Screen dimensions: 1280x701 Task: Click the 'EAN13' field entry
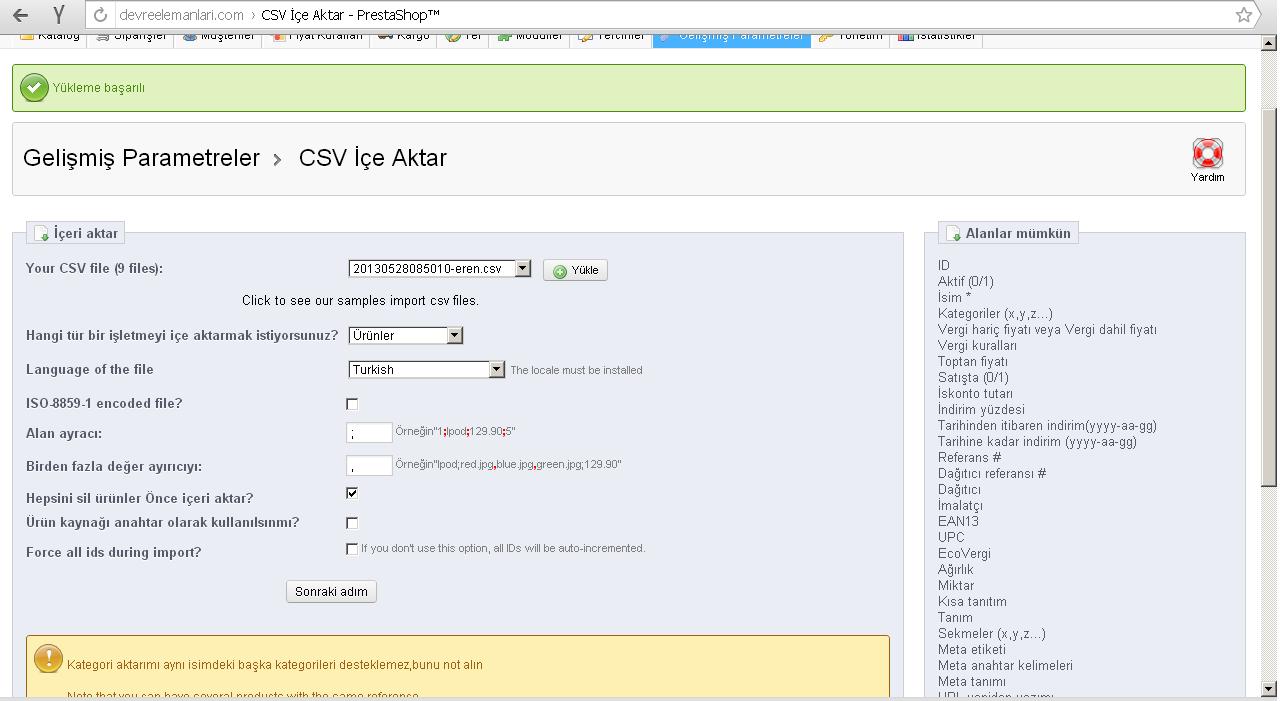coord(958,522)
